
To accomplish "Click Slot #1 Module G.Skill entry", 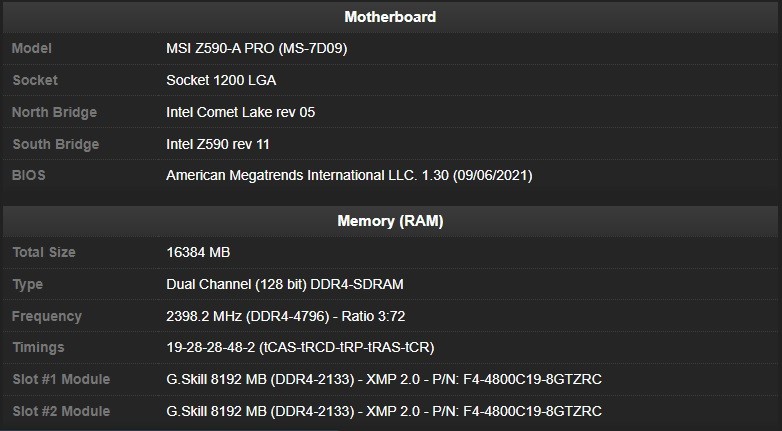I will pos(384,380).
